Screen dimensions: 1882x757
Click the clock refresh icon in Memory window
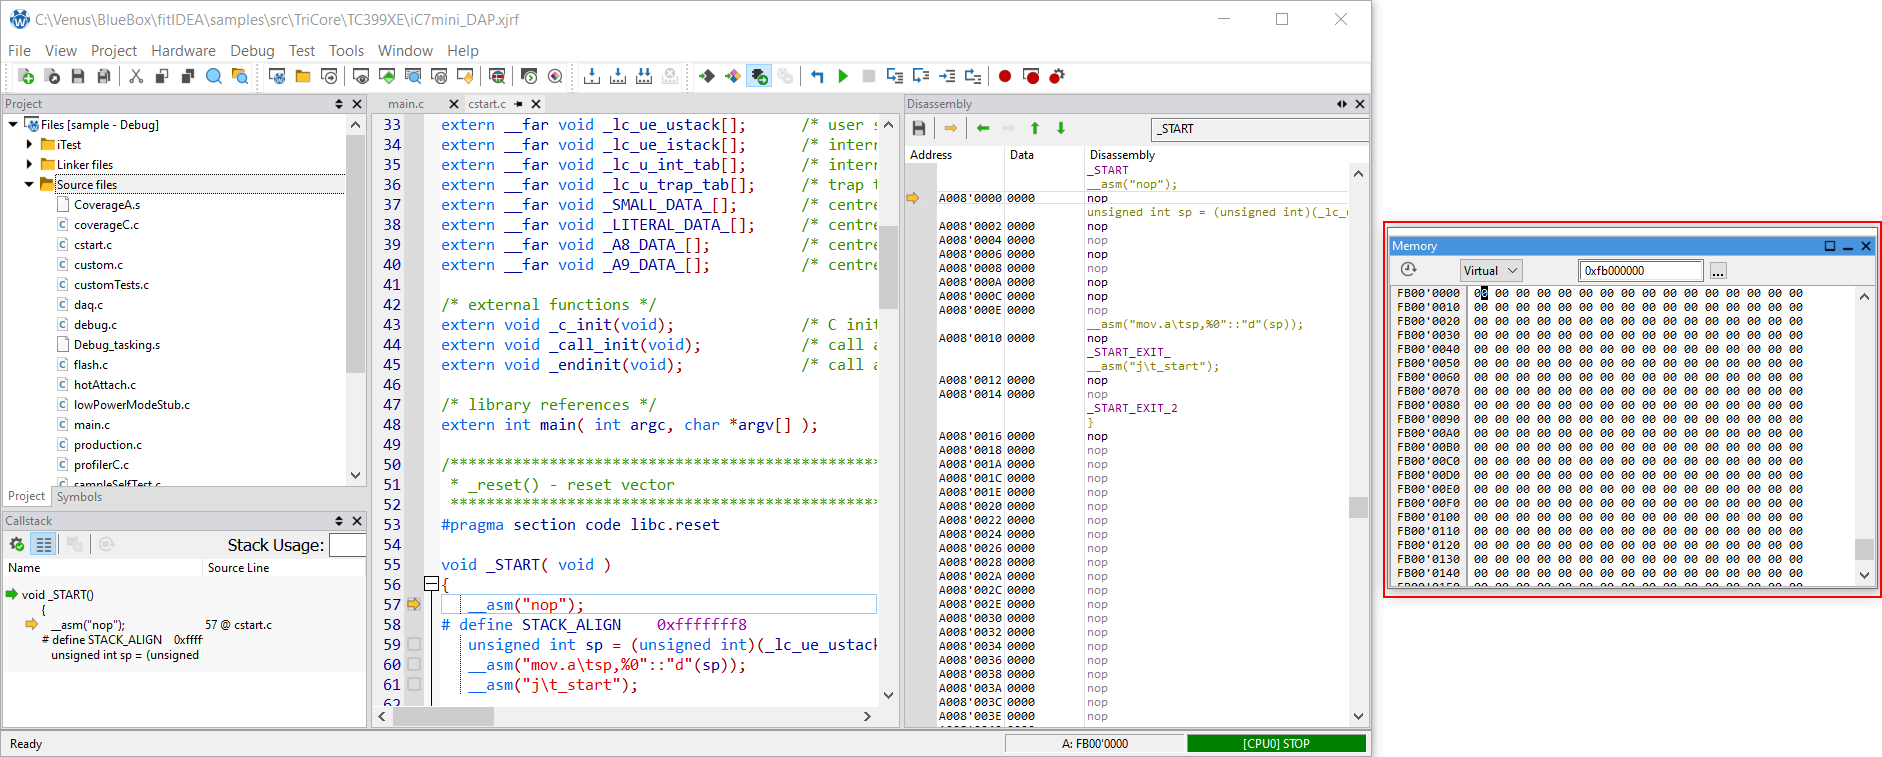point(1408,270)
